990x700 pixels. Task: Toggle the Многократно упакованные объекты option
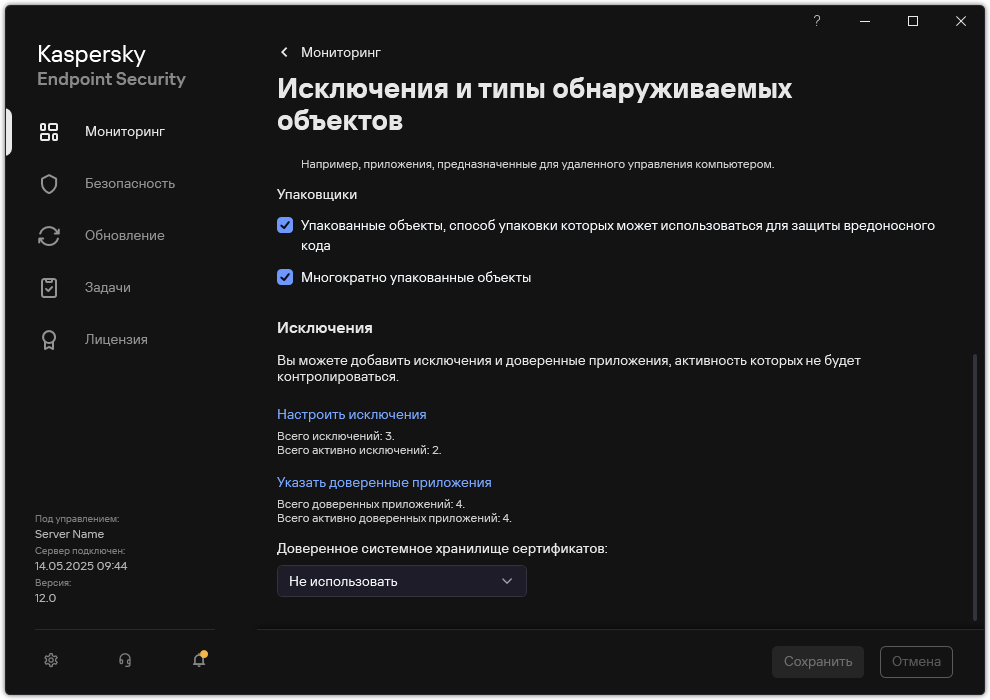coord(285,277)
